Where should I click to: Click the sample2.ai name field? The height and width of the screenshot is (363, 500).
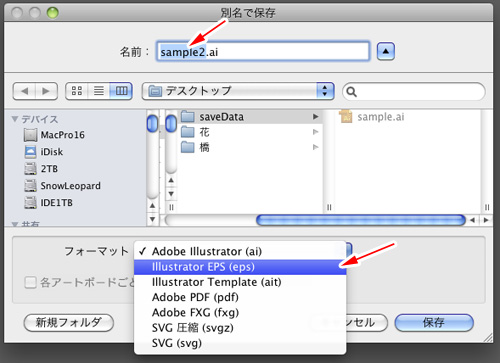[263, 52]
